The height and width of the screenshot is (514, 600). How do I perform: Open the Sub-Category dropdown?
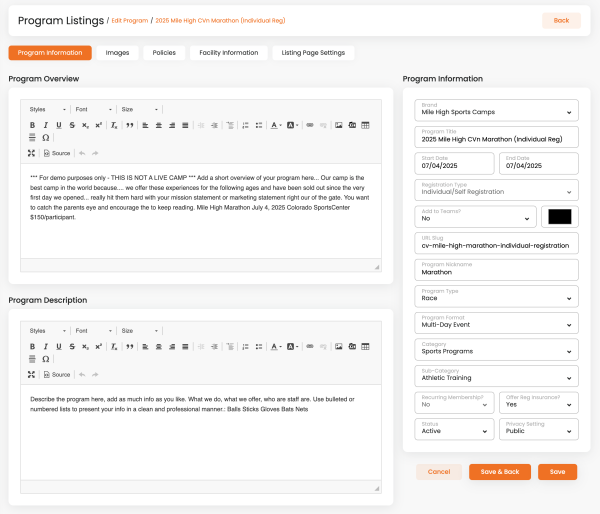(496, 376)
